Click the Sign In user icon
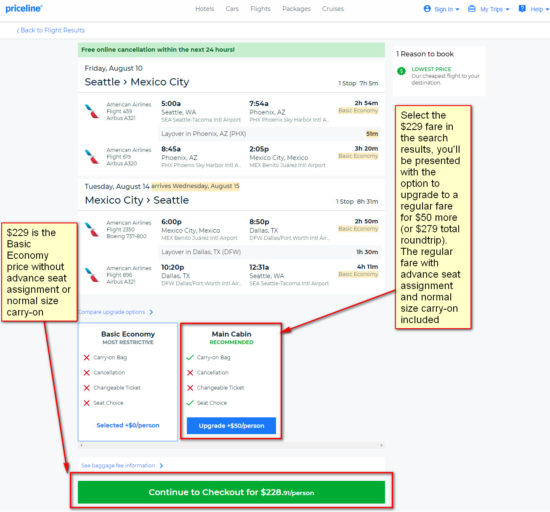 point(427,9)
